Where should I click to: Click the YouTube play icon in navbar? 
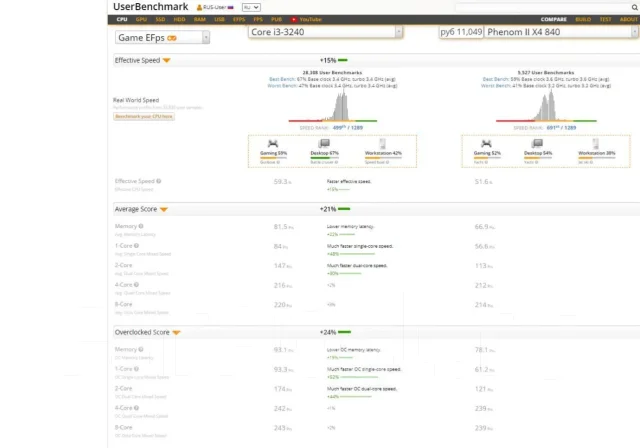[x=293, y=19]
